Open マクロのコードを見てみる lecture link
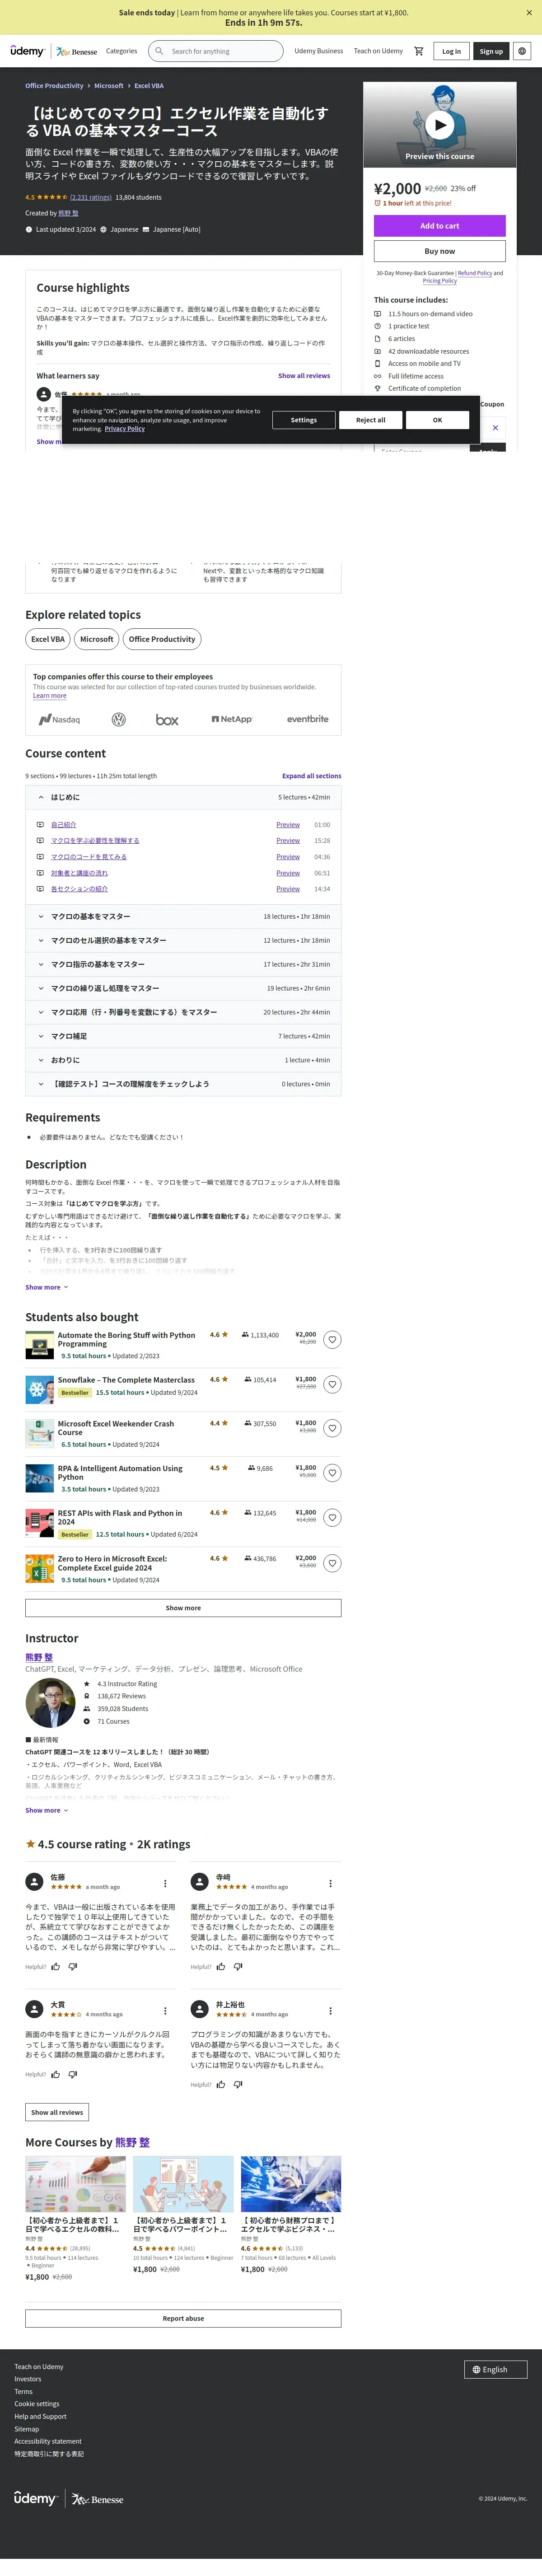 89,857
